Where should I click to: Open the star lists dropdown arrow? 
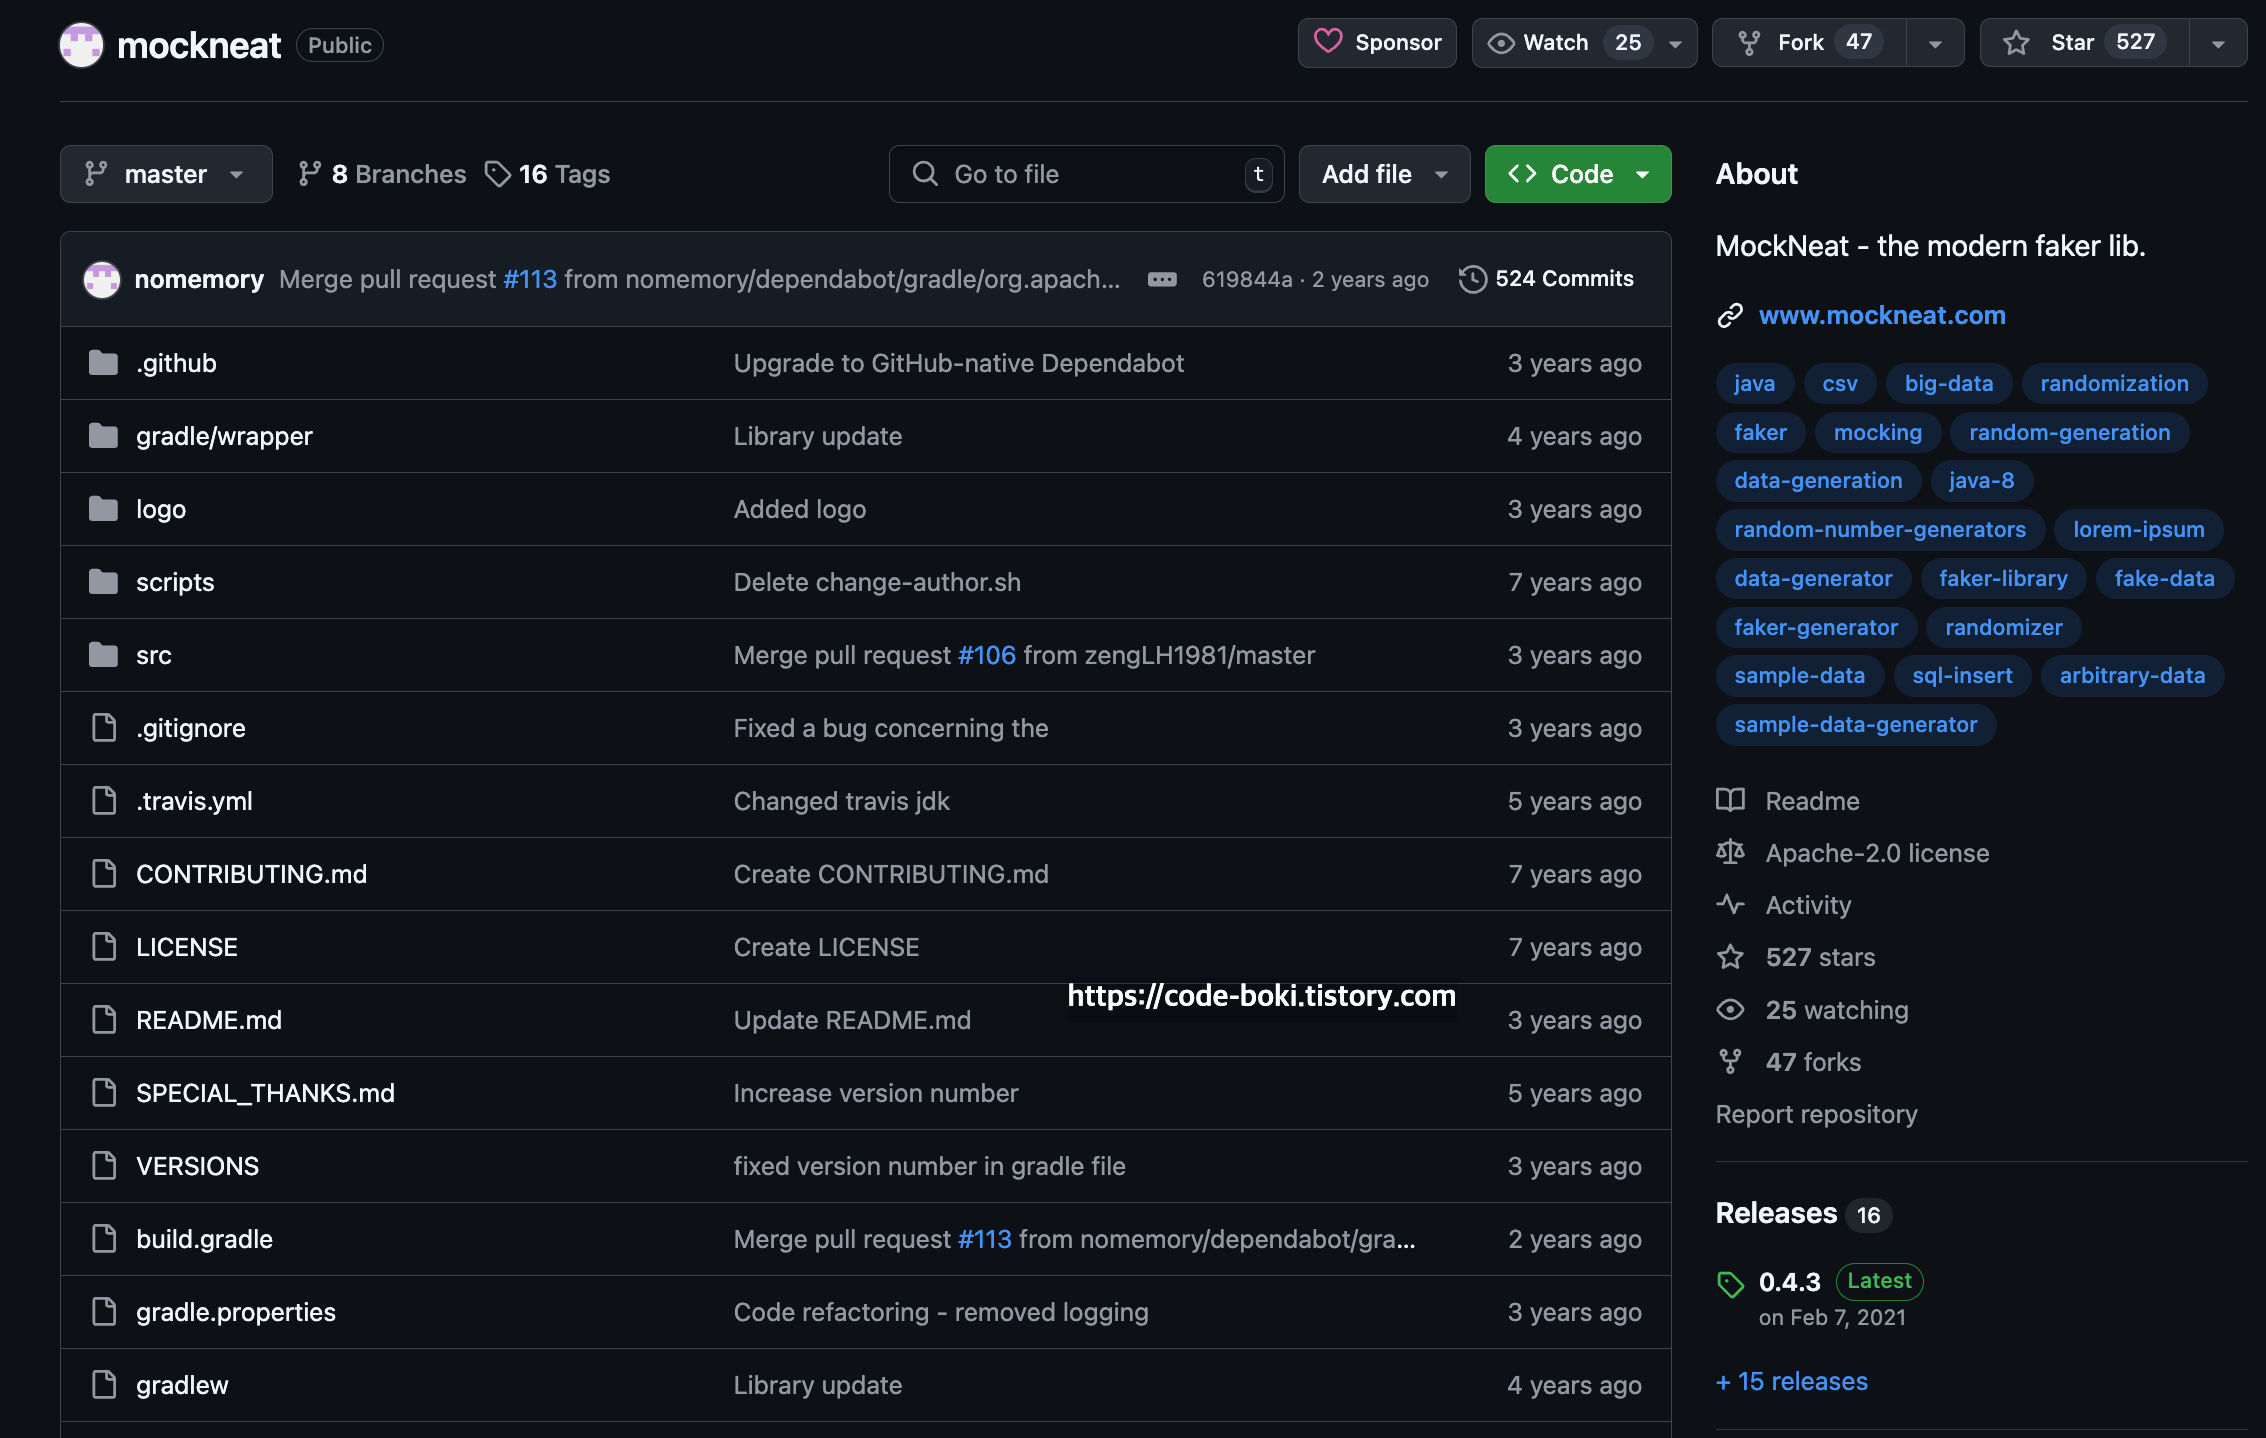[2218, 43]
